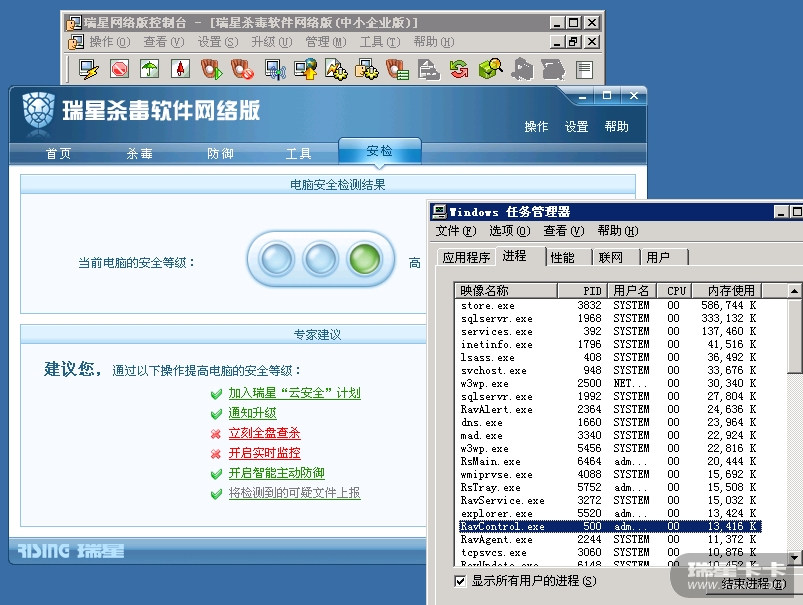Viewport: 803px width, 605px height.
Task: Sort processes by the PID column header
Action: tap(582, 291)
